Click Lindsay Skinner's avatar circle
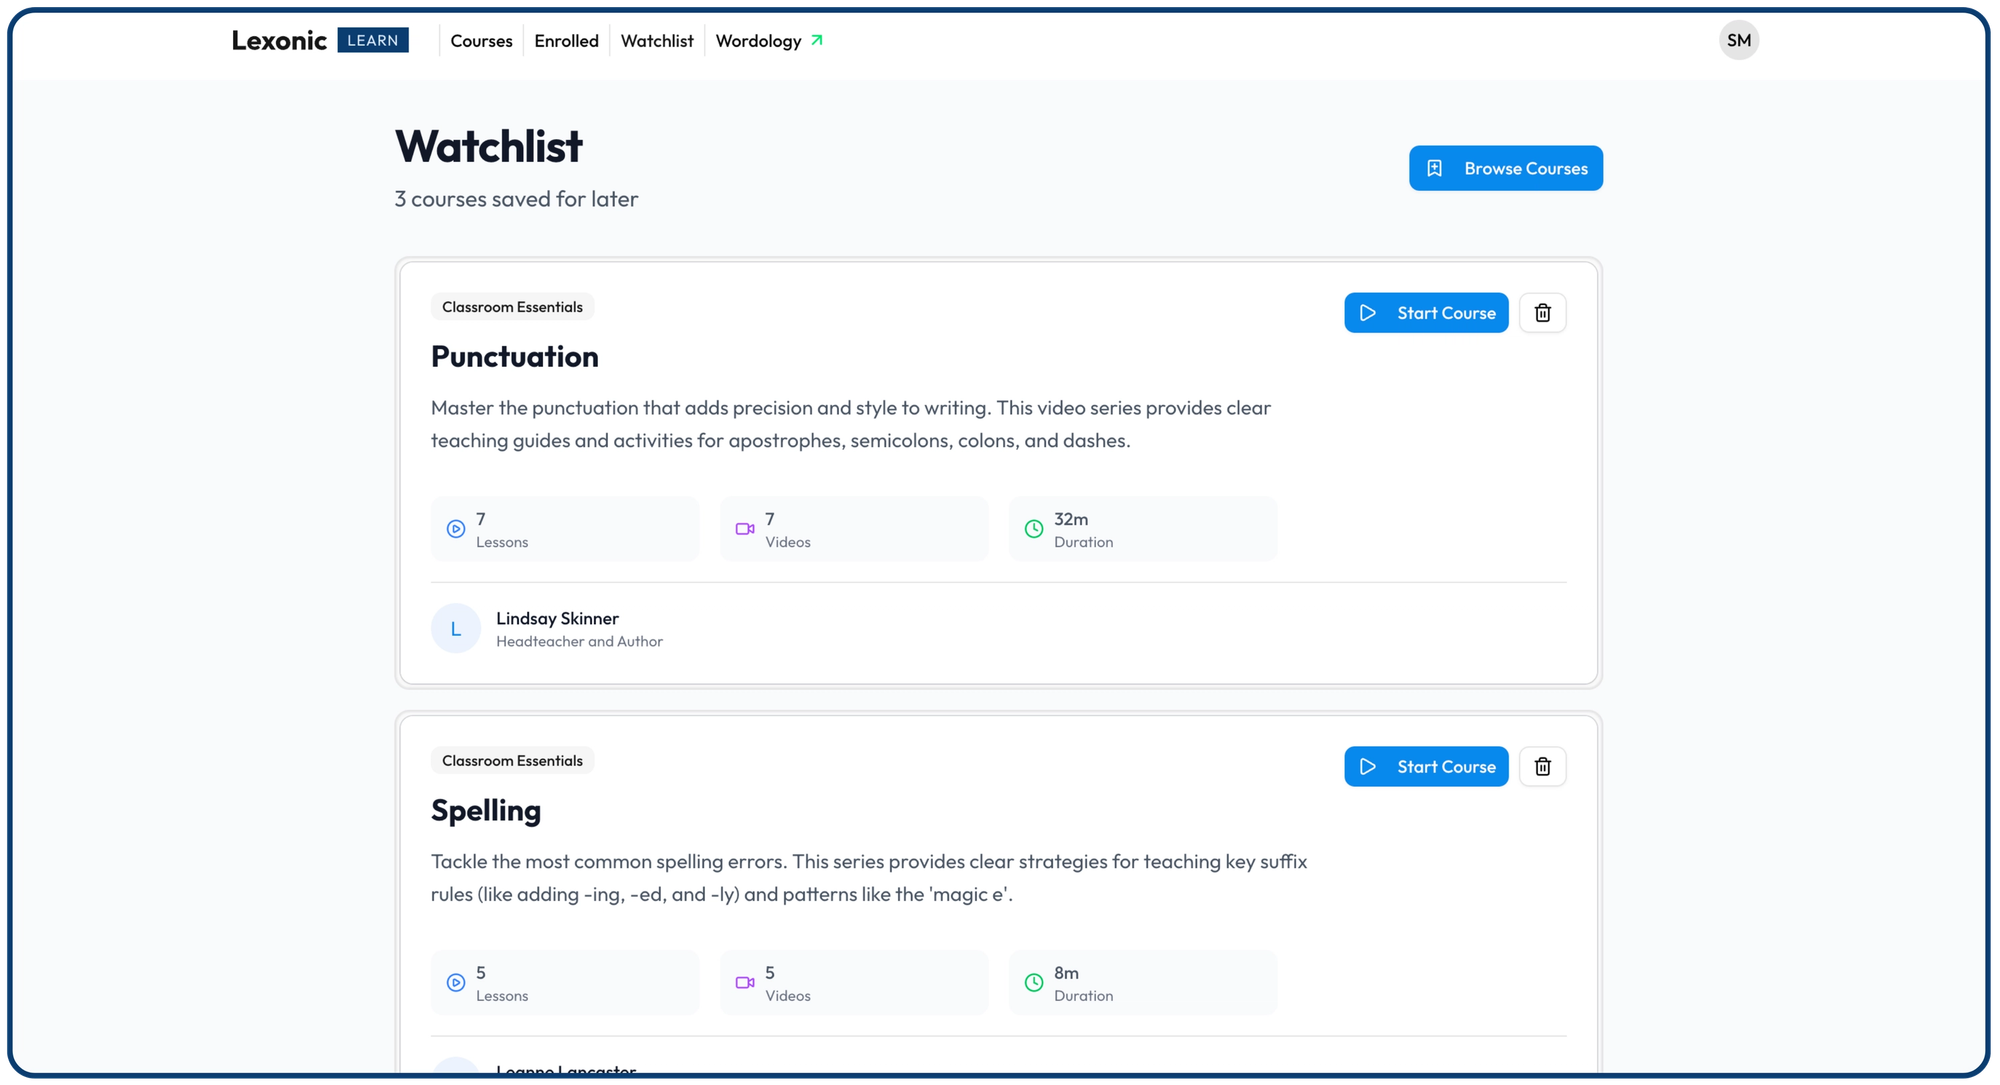2000x1085 pixels. [456, 628]
